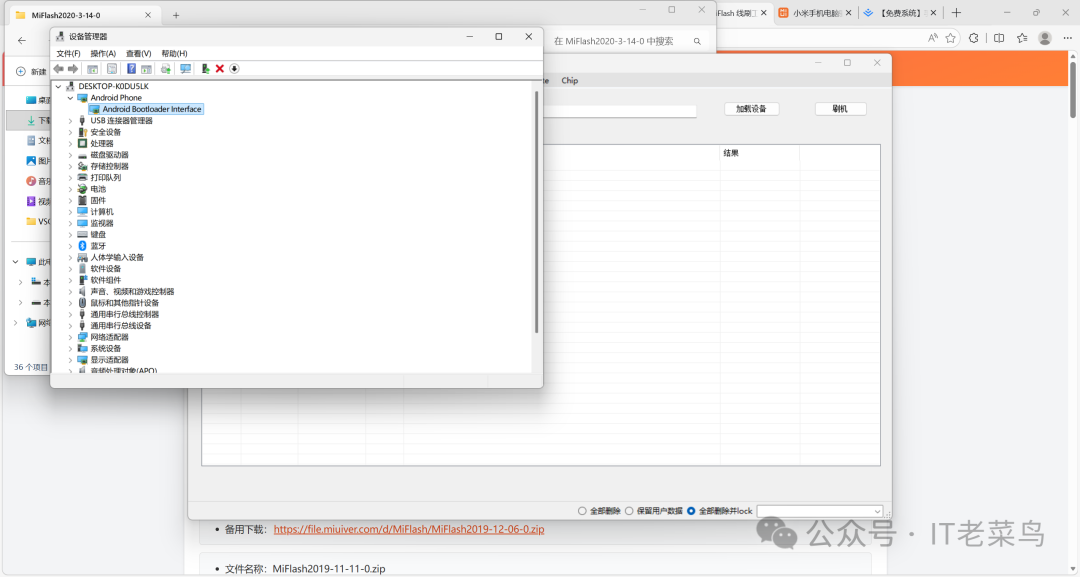Click the 刷机 button in MiFlash

[x=839, y=108]
